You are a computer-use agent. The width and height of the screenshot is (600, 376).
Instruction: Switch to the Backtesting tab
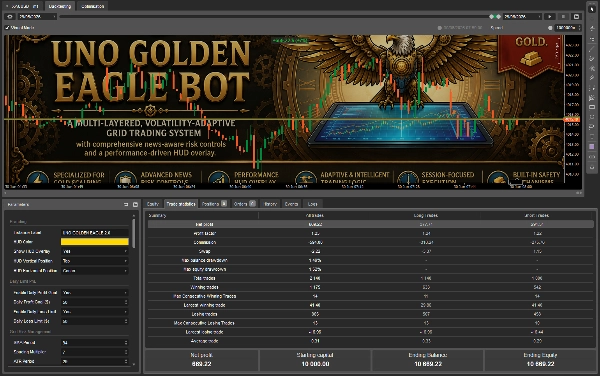click(x=60, y=6)
